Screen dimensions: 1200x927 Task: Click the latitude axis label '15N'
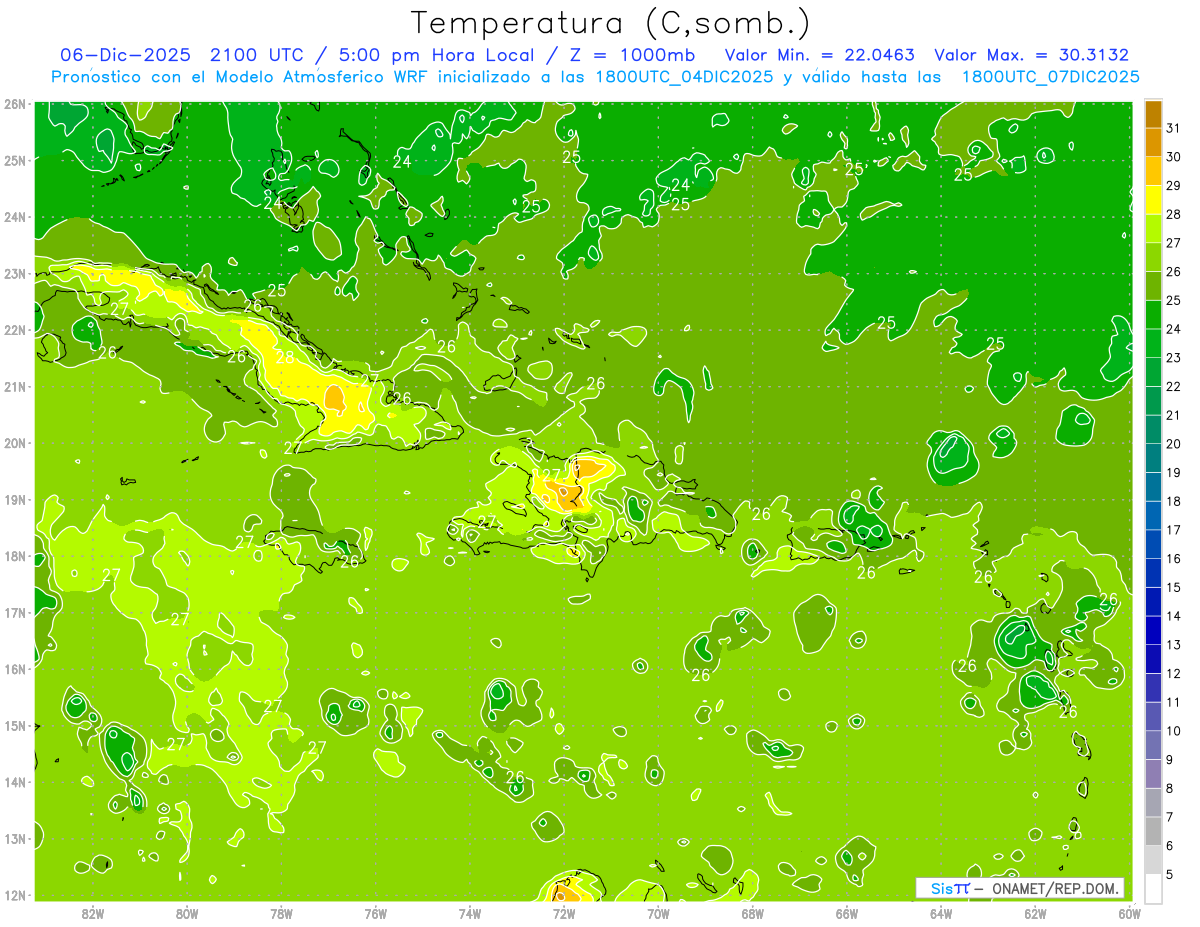pyautogui.click(x=14, y=726)
